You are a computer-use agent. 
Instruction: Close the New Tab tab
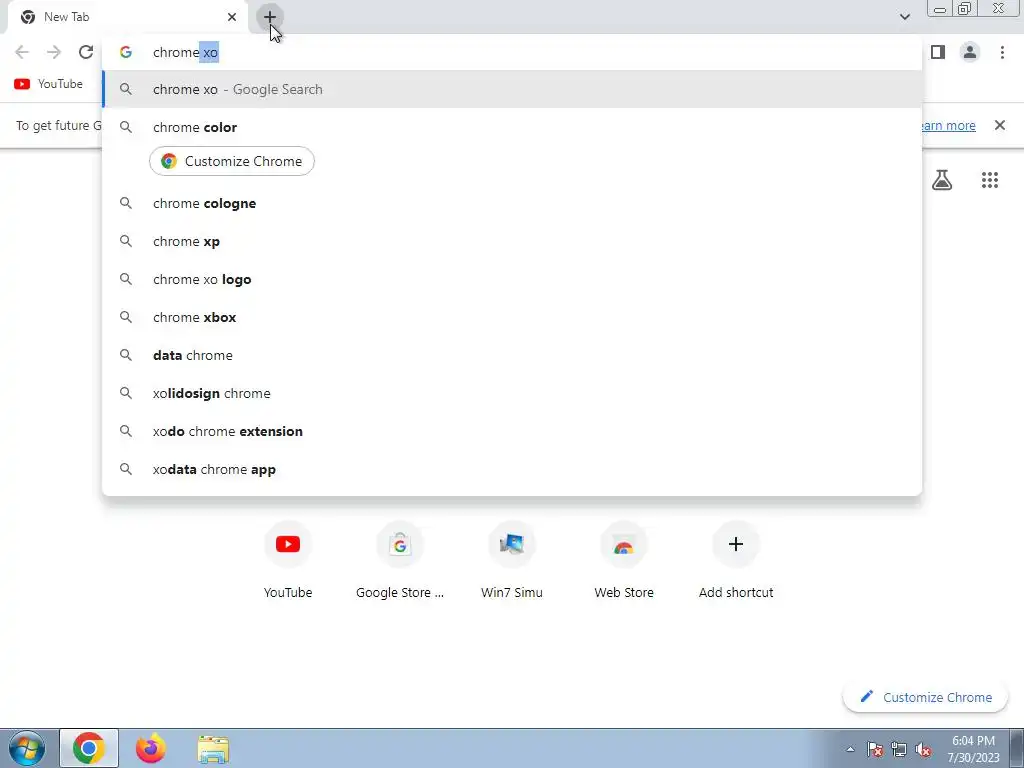232,17
